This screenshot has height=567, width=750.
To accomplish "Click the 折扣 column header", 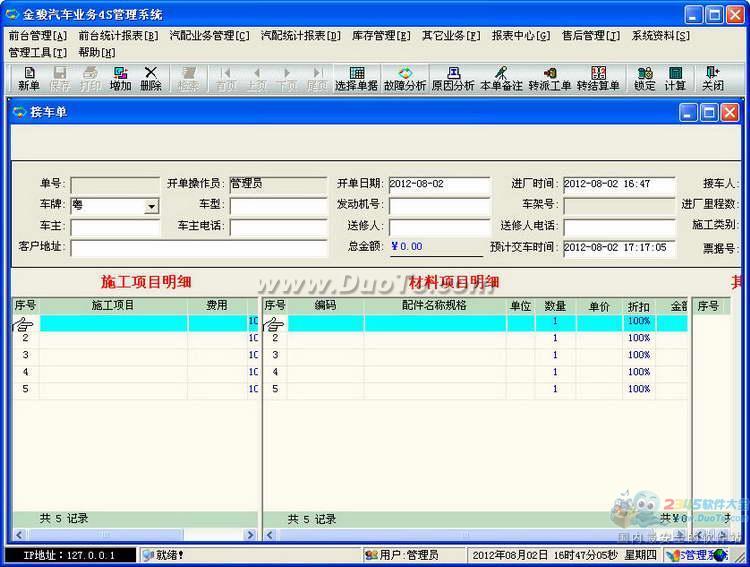I will (639, 306).
